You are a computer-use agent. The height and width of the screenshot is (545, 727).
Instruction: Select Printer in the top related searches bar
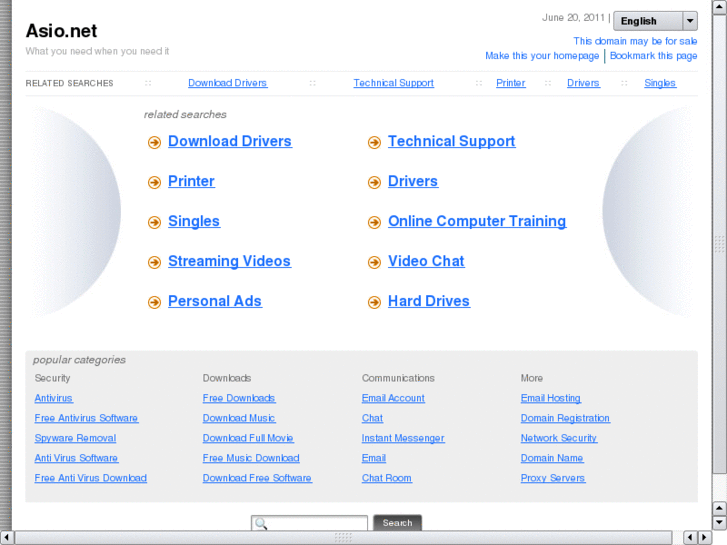coord(510,83)
